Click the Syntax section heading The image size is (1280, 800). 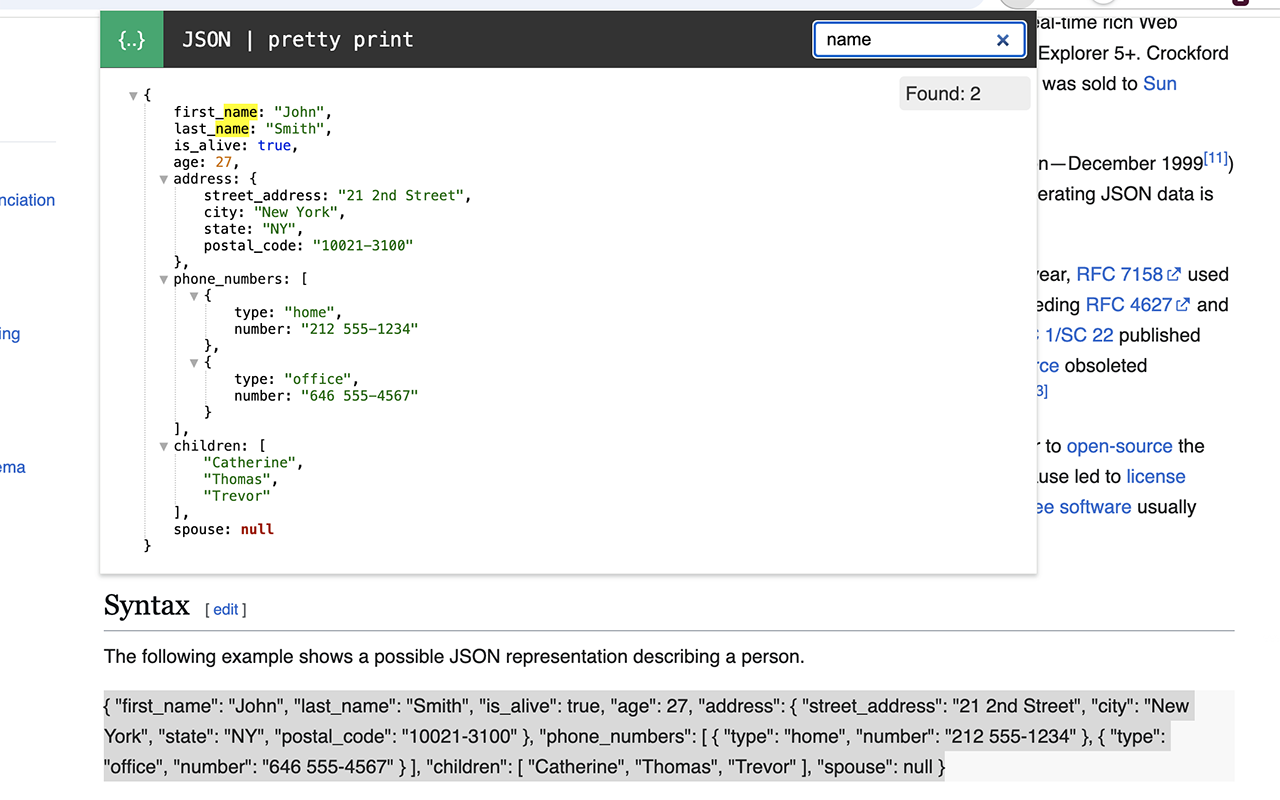147,606
